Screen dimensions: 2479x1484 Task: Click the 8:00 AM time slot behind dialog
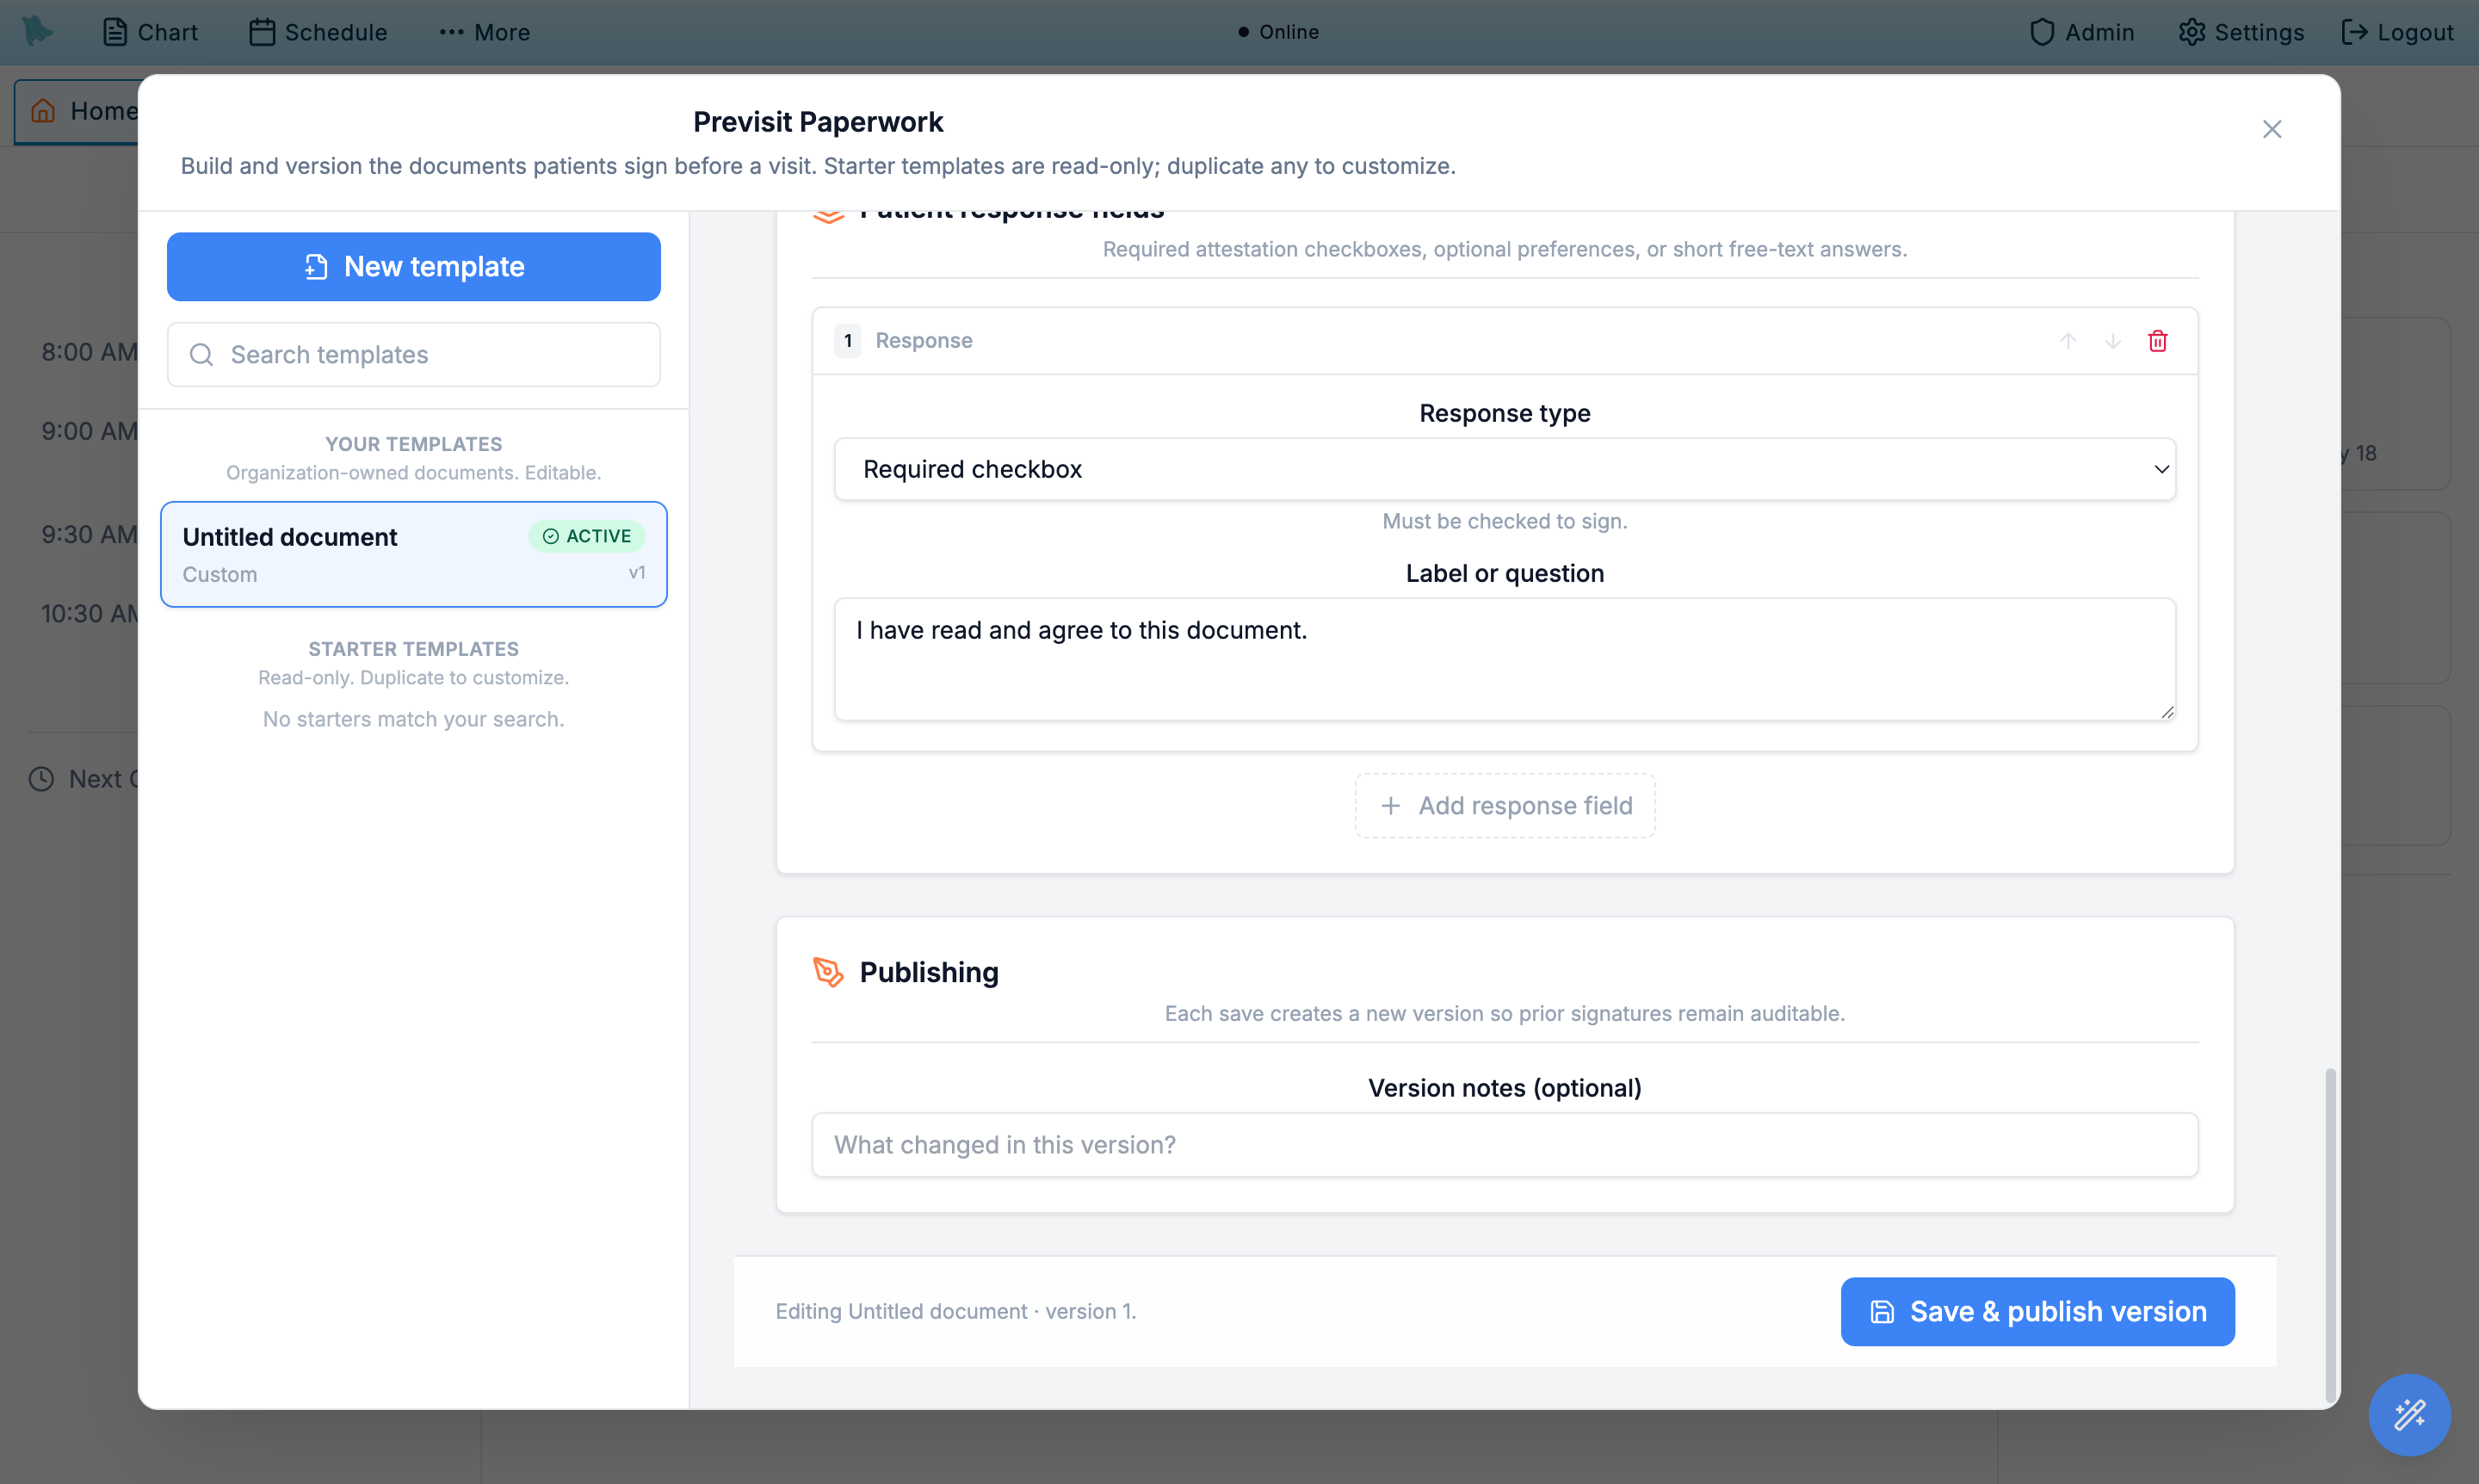point(89,352)
